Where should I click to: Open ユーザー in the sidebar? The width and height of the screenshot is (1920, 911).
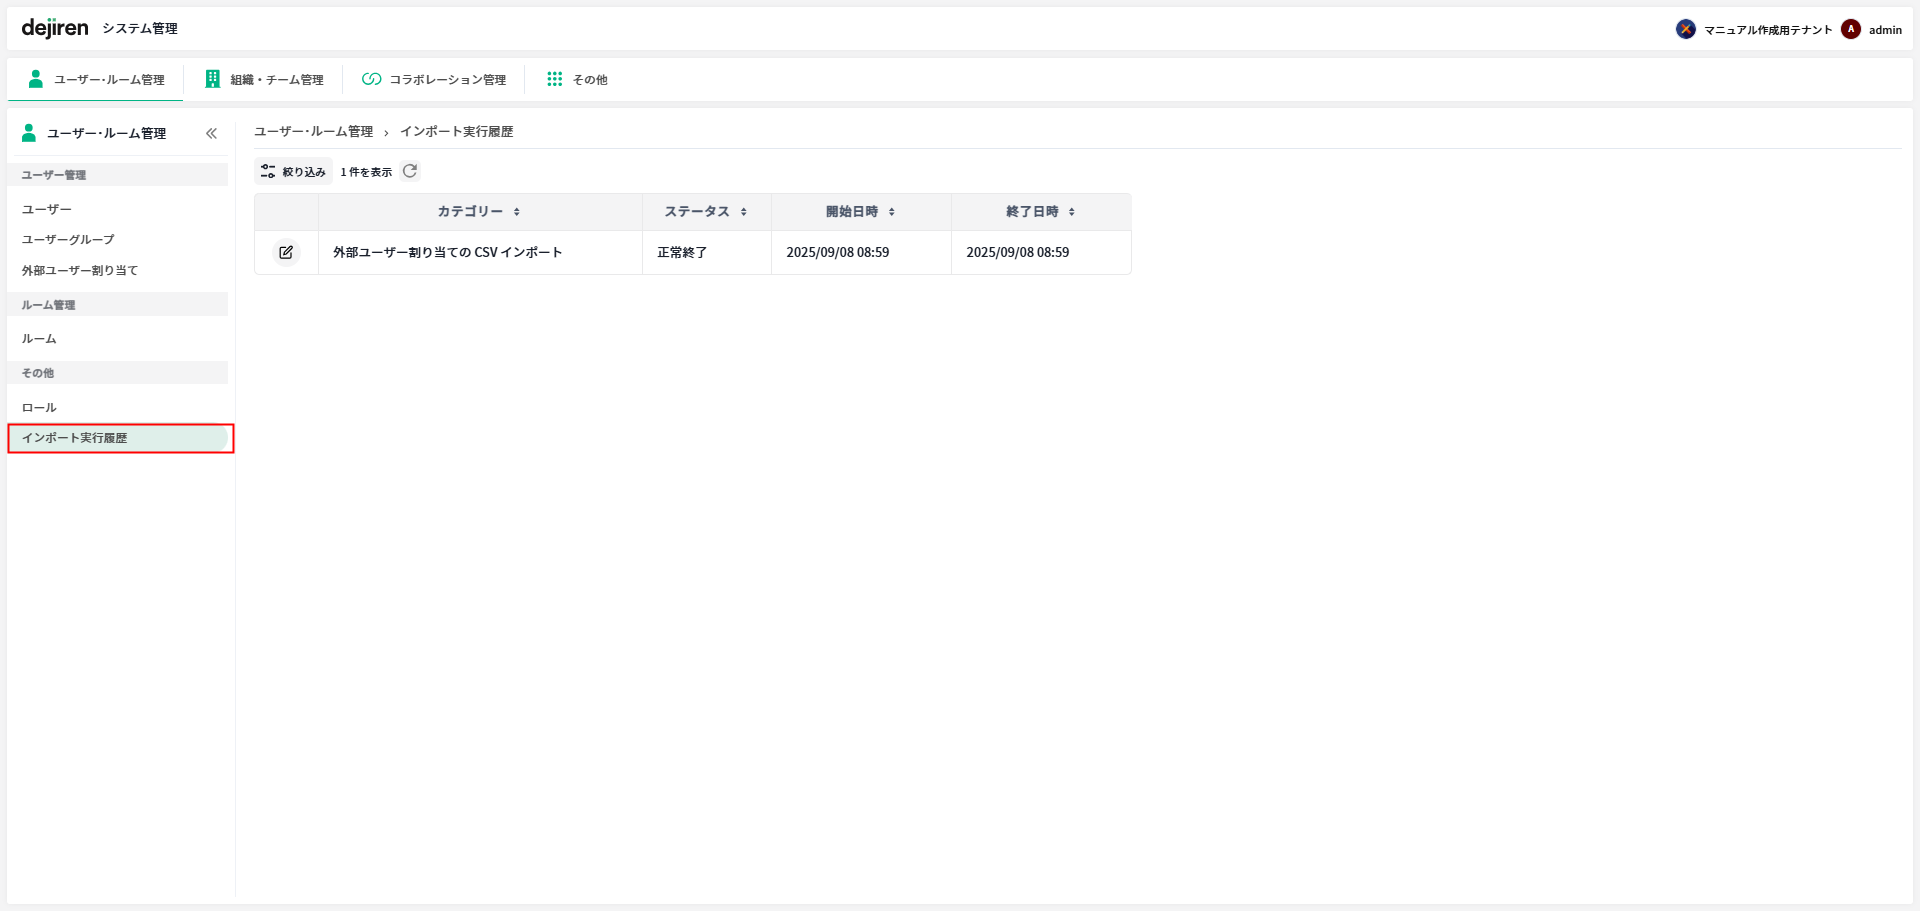click(47, 209)
